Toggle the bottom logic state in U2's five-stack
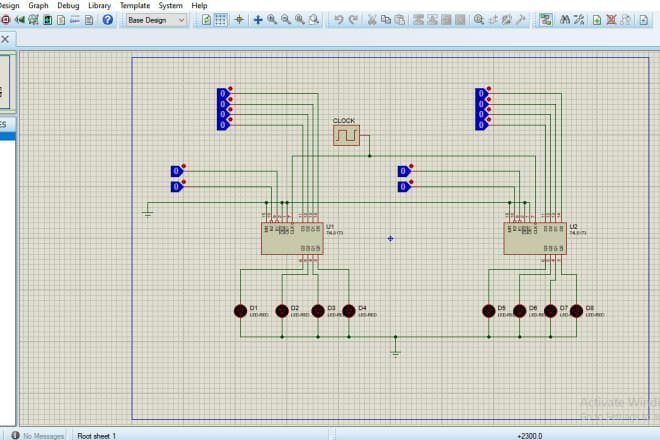This screenshot has height=440, width=660. (482, 125)
